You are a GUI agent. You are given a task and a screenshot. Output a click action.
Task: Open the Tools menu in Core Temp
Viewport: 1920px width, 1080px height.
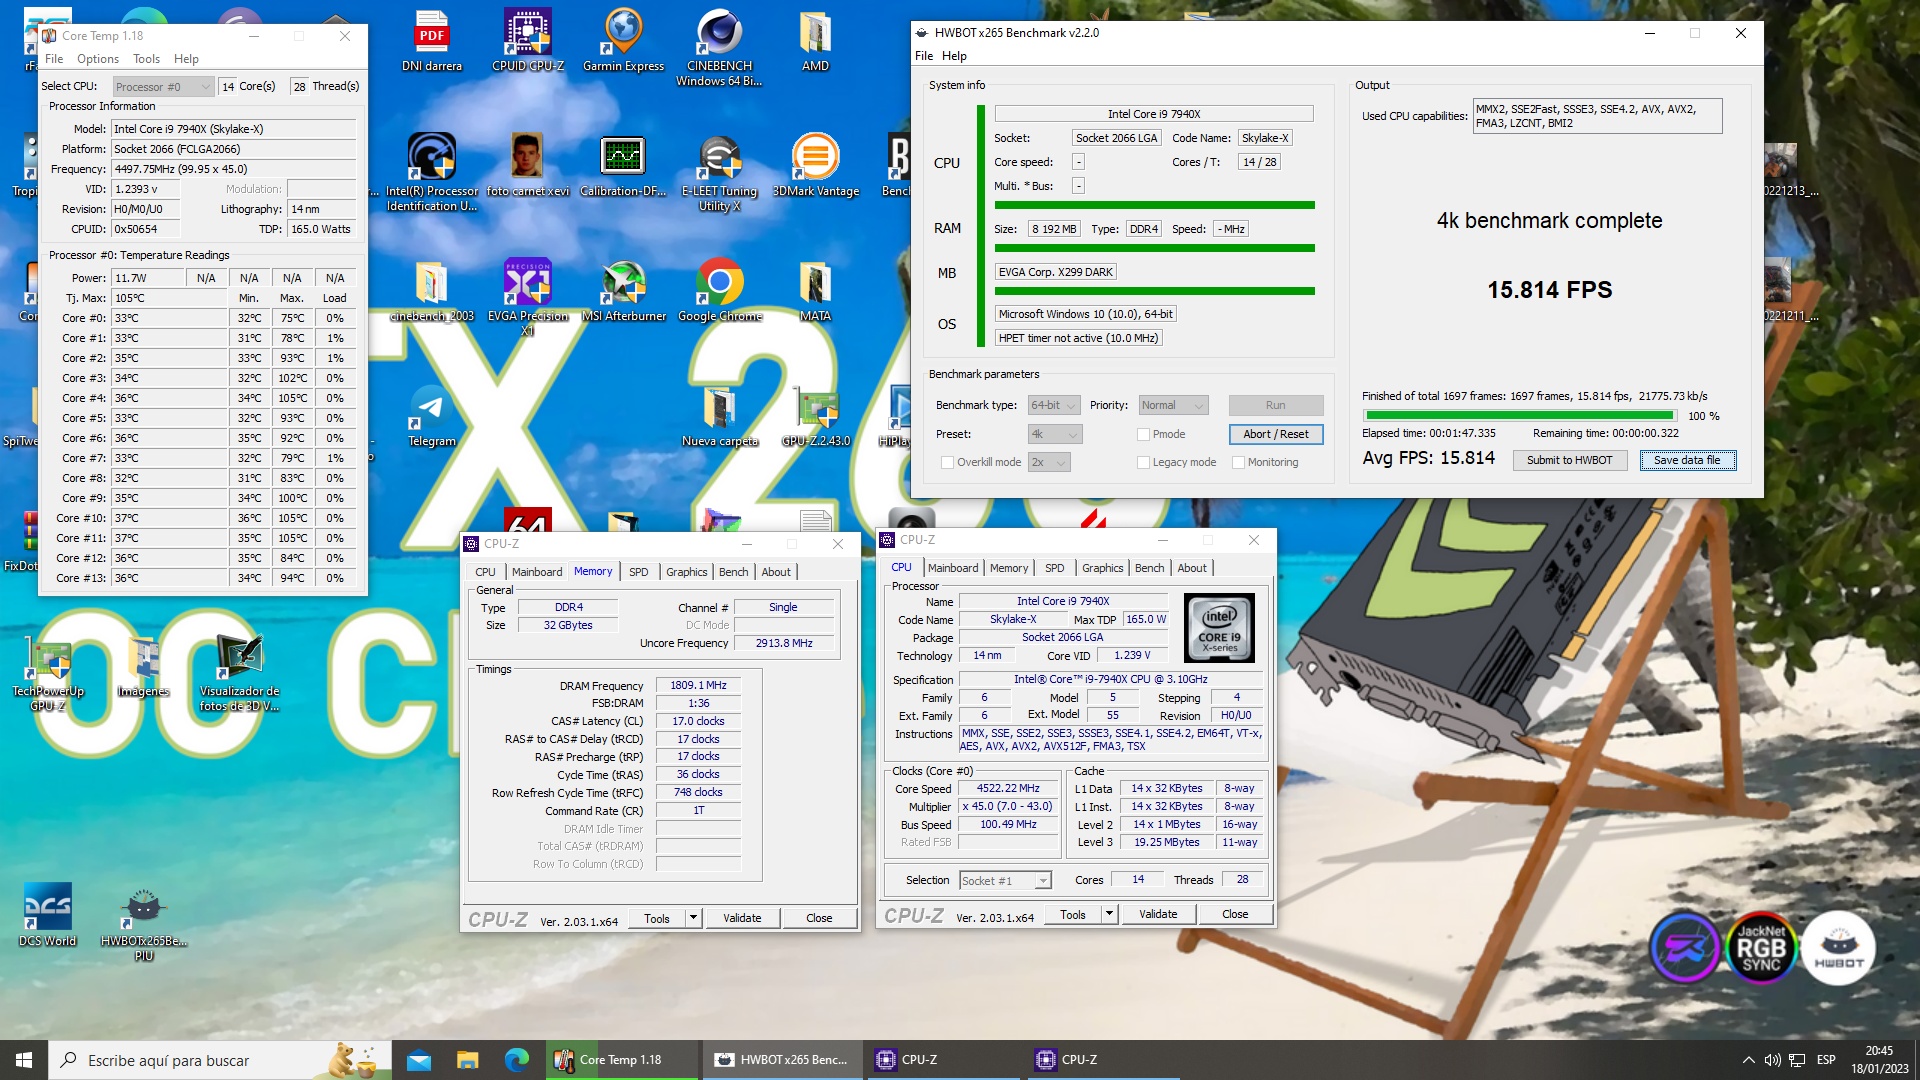pos(146,59)
